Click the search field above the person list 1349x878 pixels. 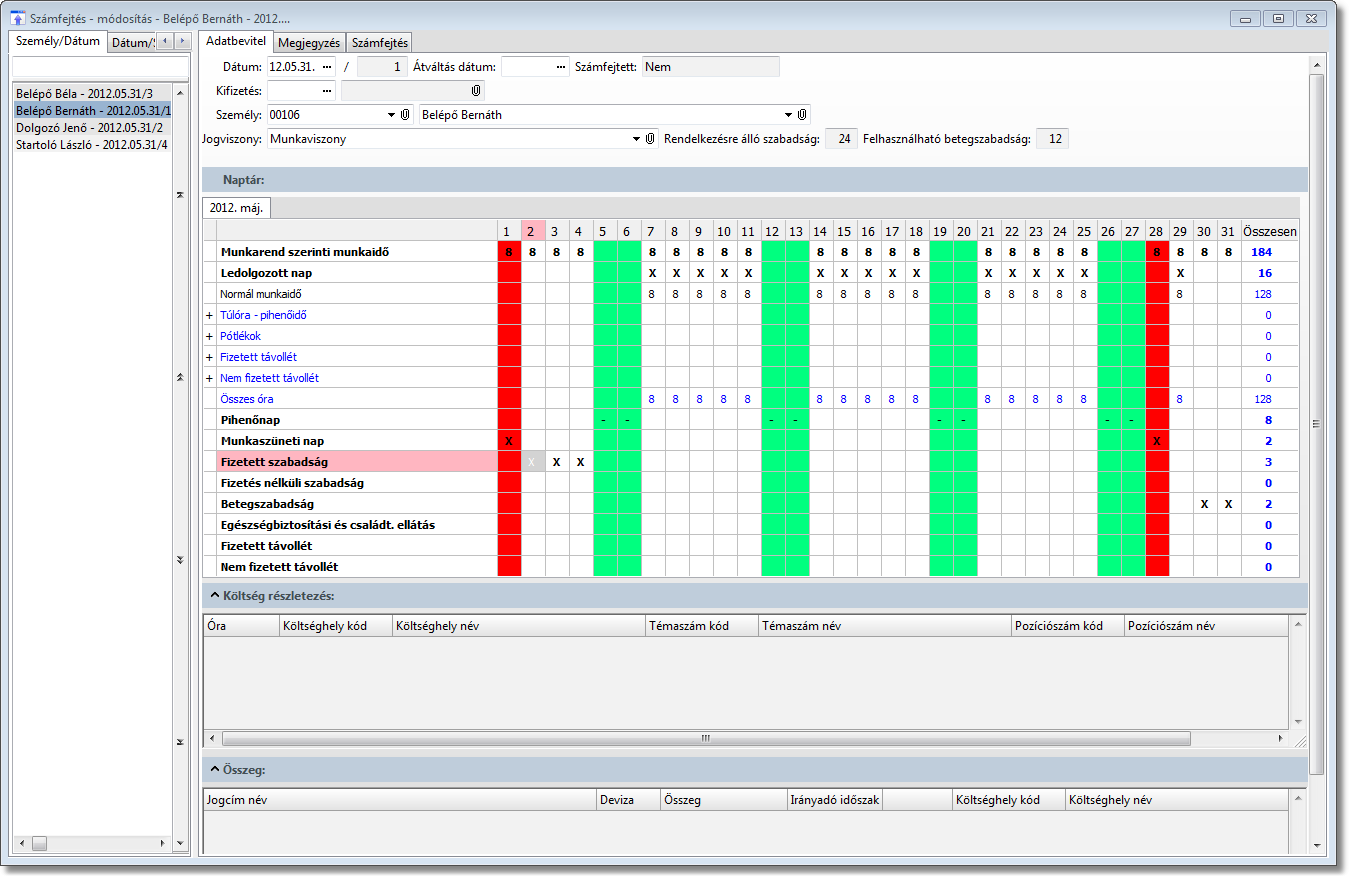pos(99,66)
